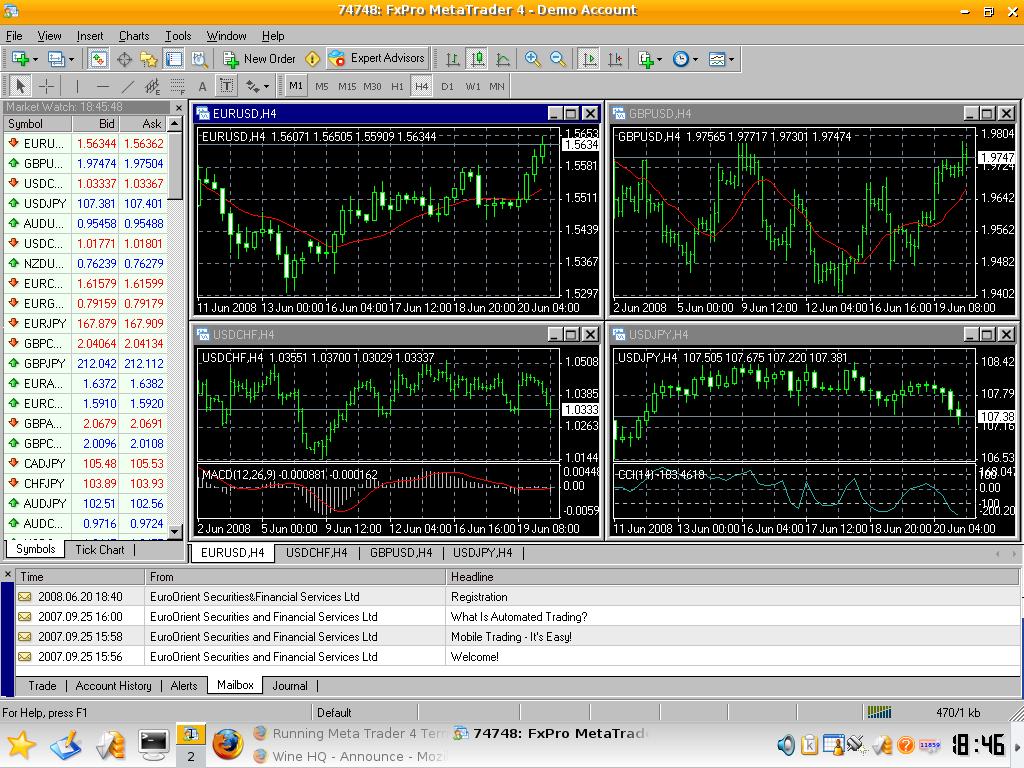The height and width of the screenshot is (768, 1024).
Task: Select the M15 timeframe button
Action: (347, 86)
